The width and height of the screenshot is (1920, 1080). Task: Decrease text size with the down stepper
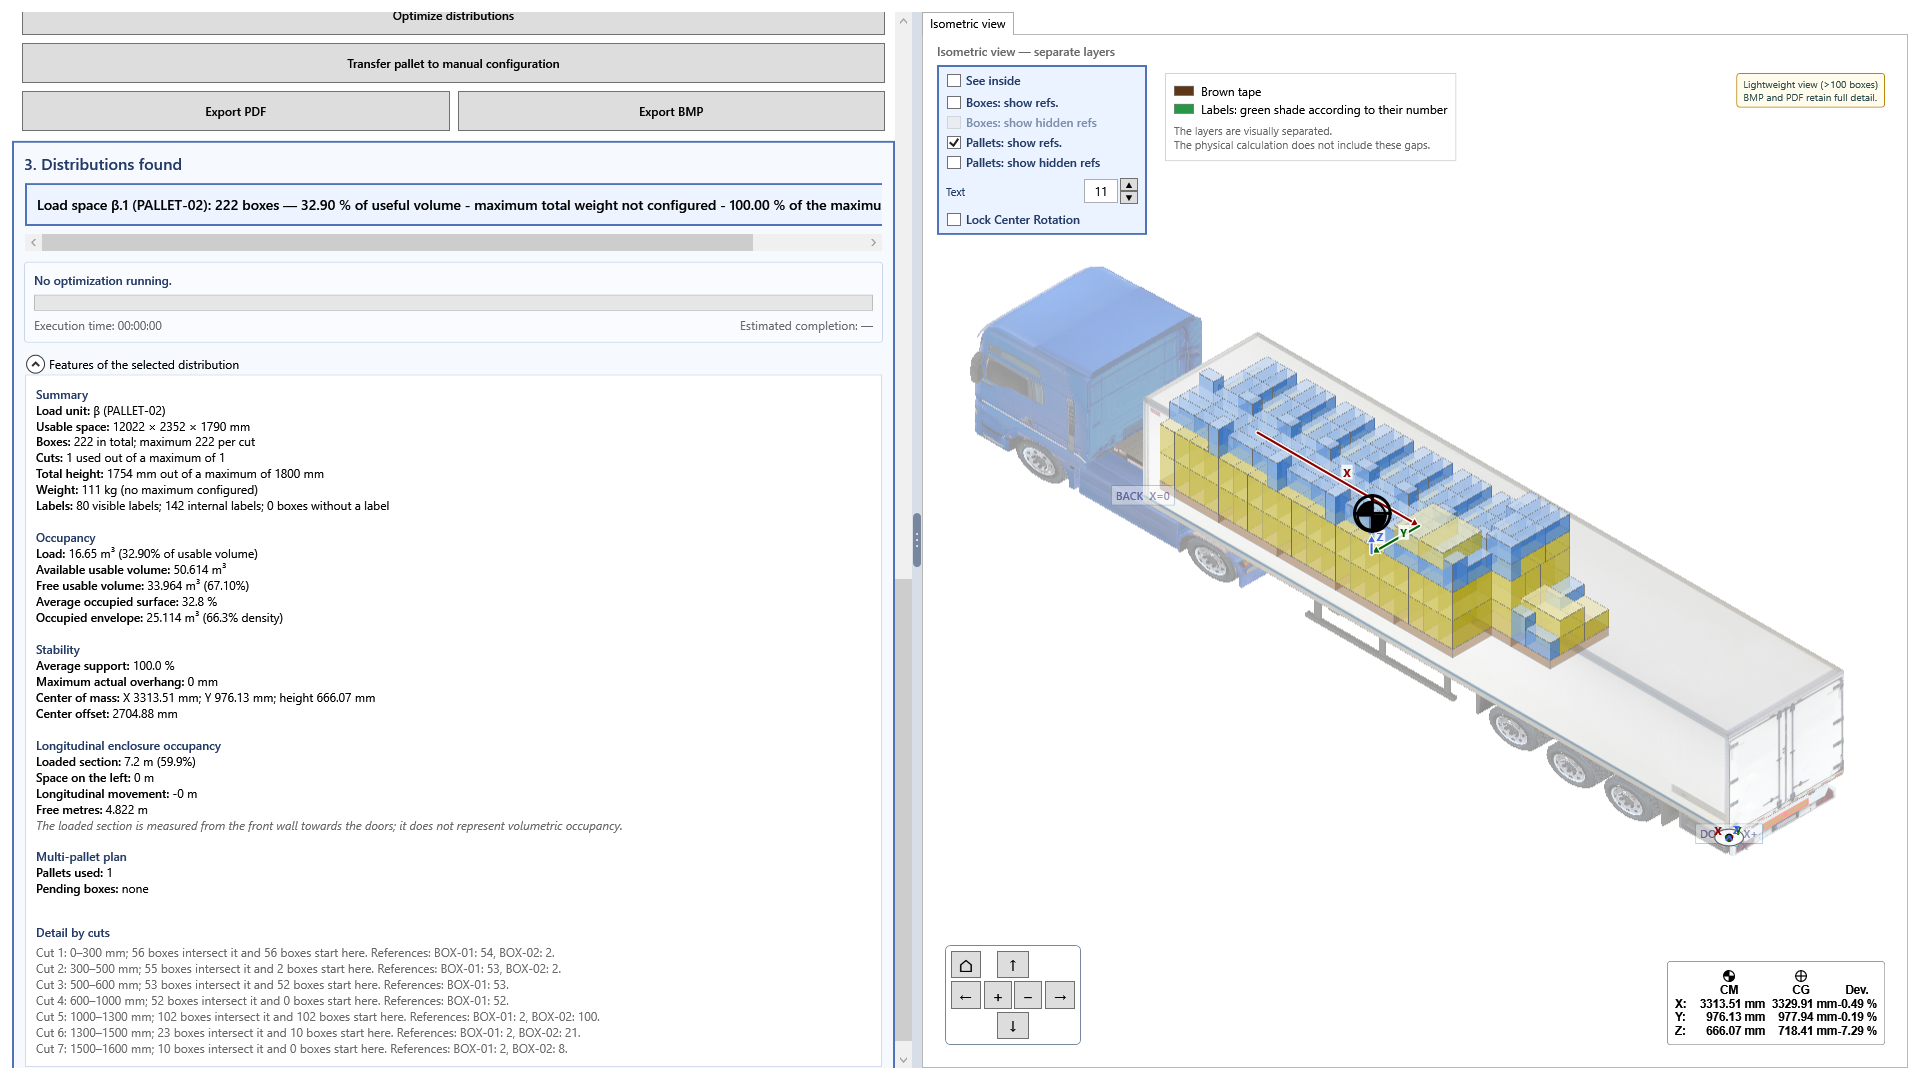coord(1129,197)
